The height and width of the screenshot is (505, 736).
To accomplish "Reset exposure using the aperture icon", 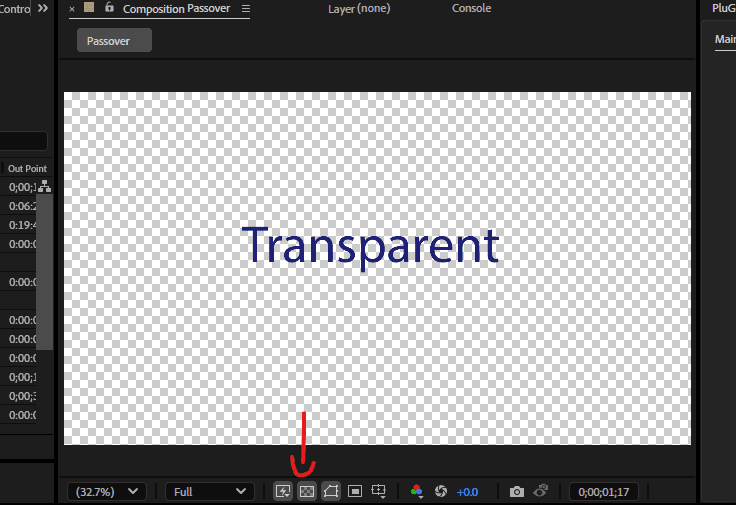I will 441,491.
